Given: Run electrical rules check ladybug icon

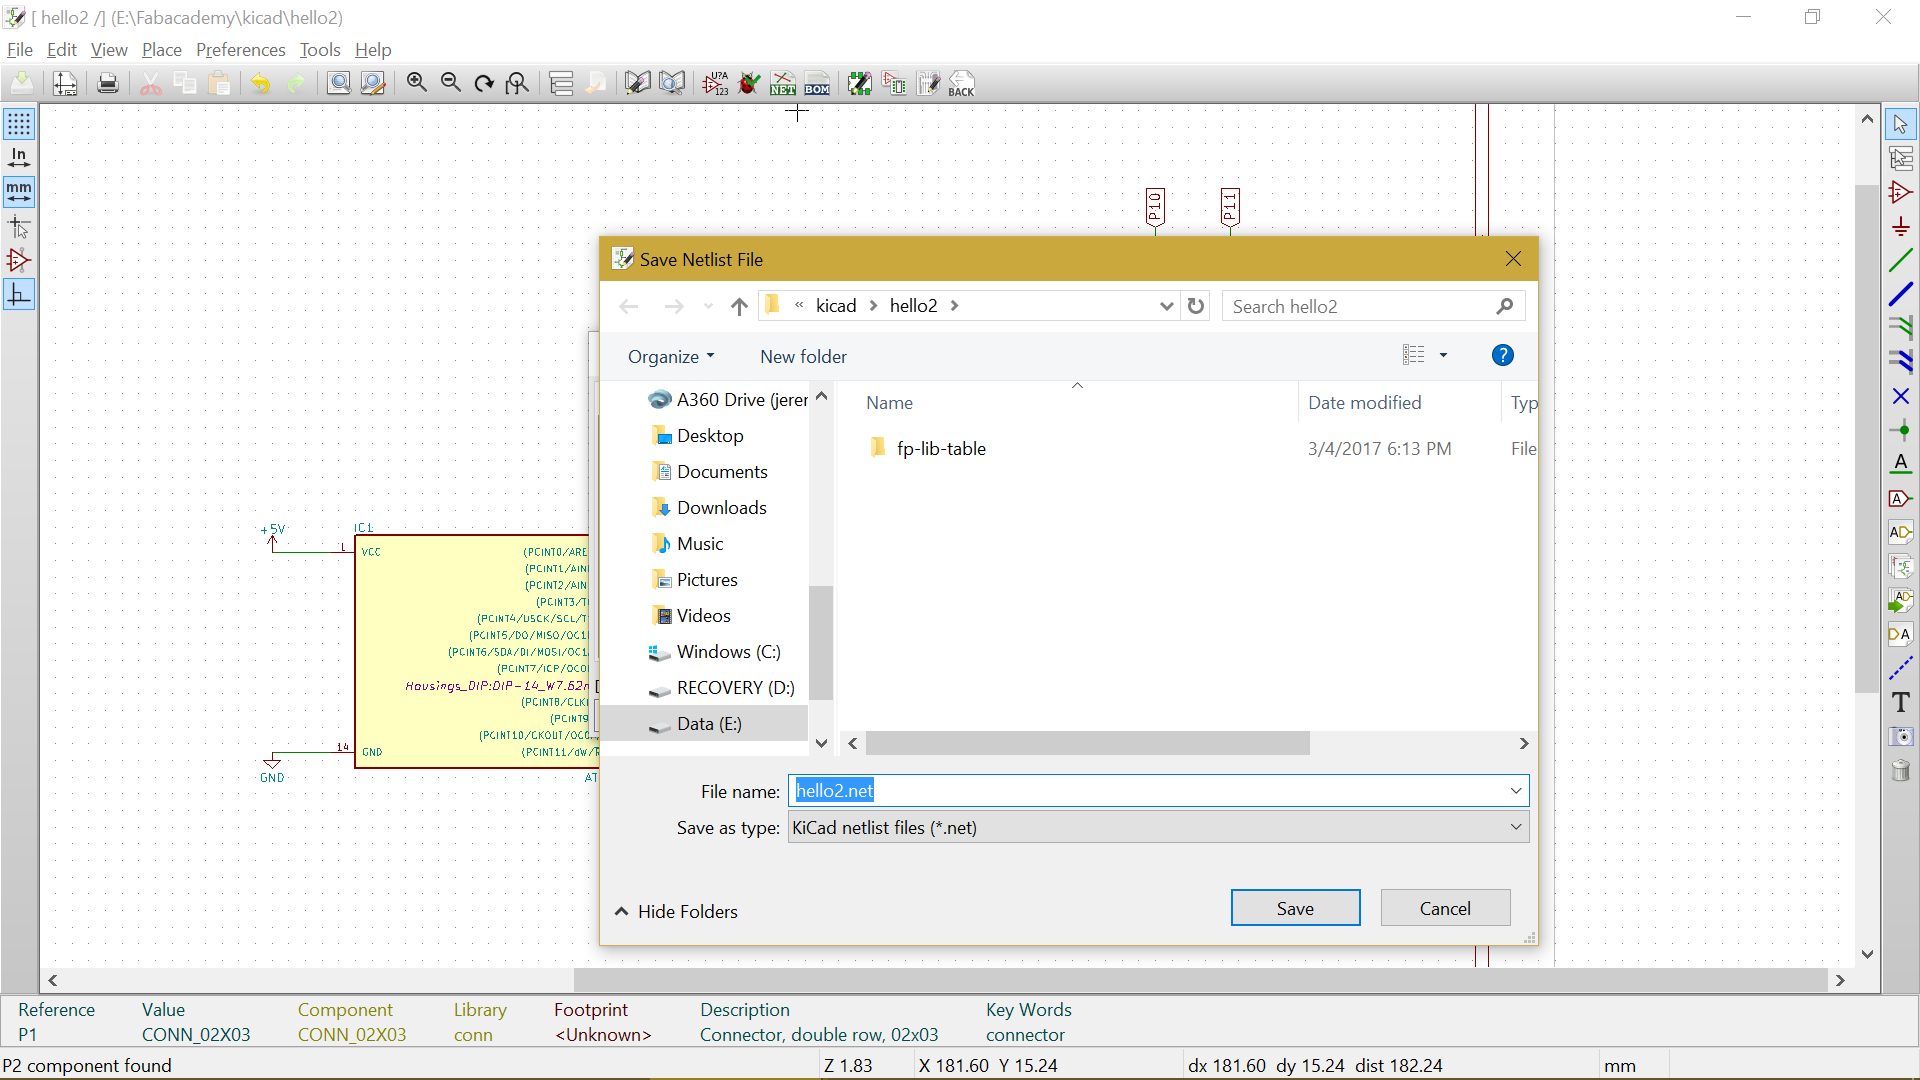Looking at the screenshot, I should (749, 84).
